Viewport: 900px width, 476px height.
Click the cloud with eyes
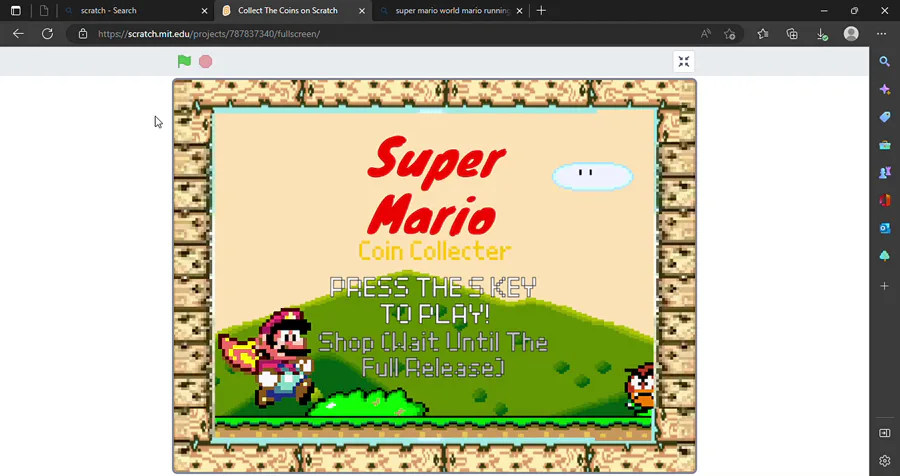tap(592, 176)
